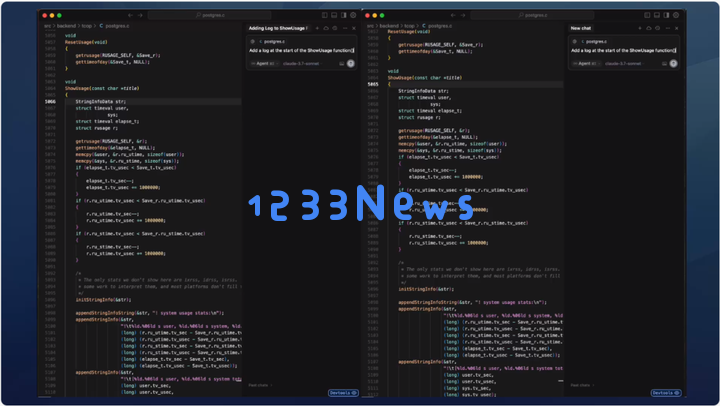Select 'Adding Log to ShowUsage' chat tab

[278, 28]
